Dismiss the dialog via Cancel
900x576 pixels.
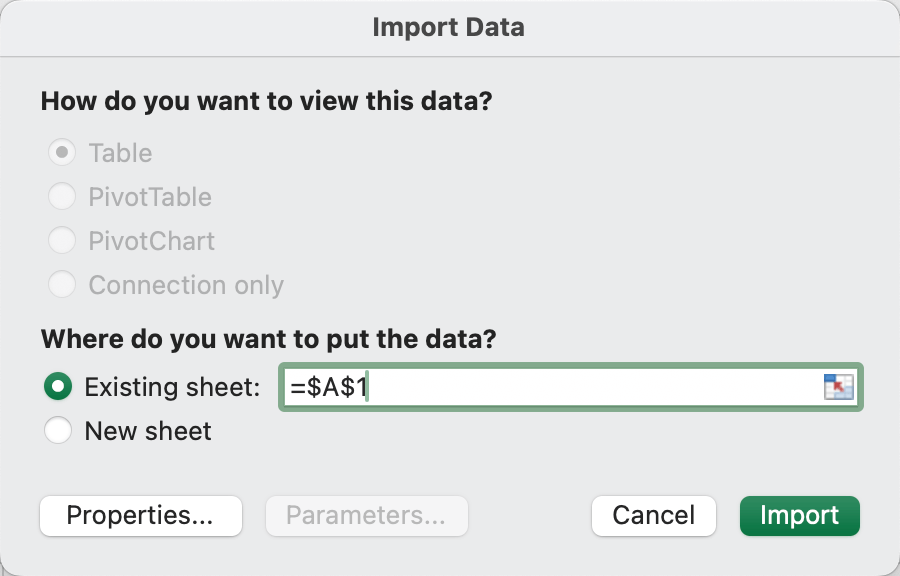pos(653,516)
